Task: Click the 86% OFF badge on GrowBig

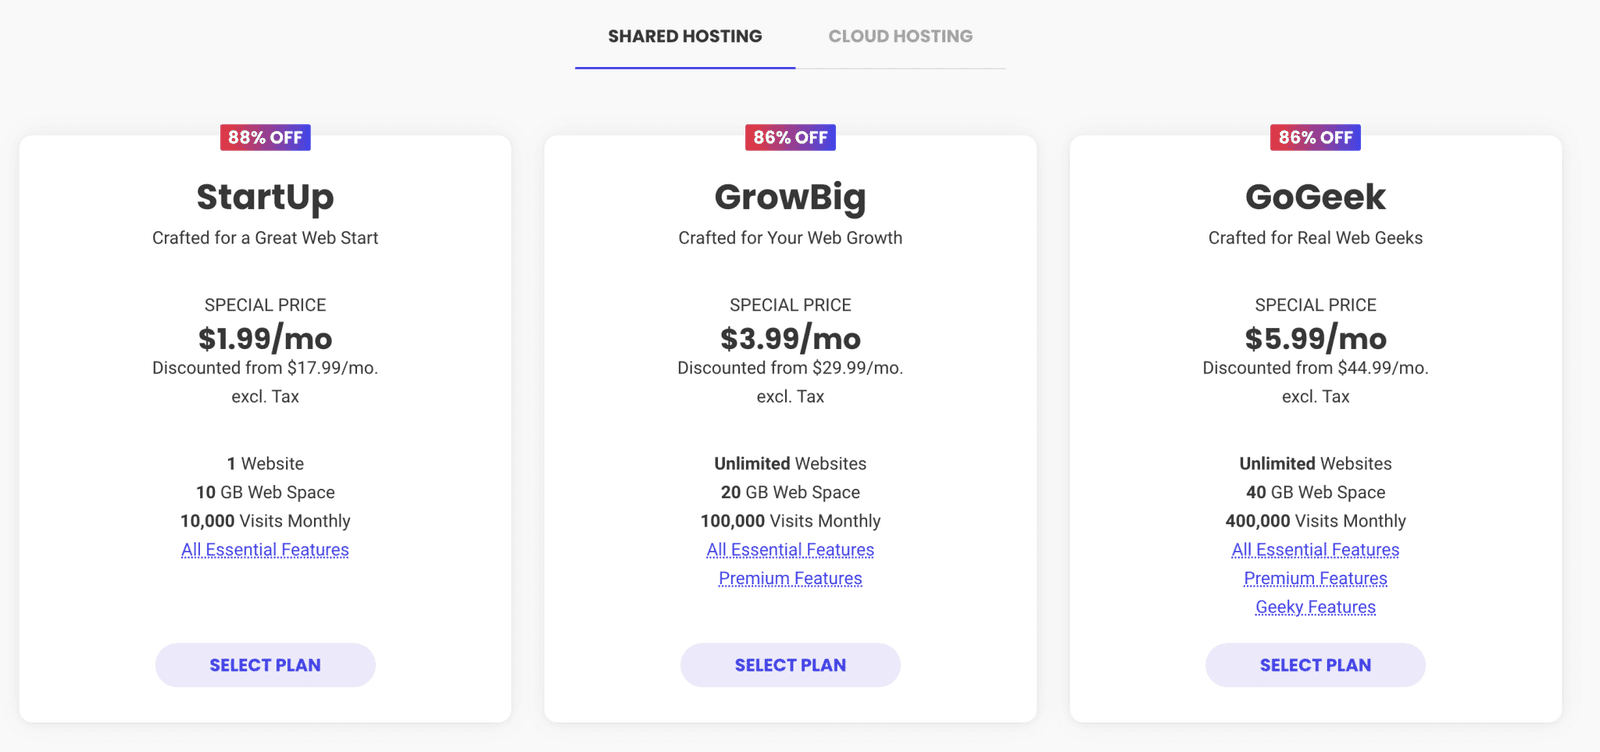Action: click(790, 137)
